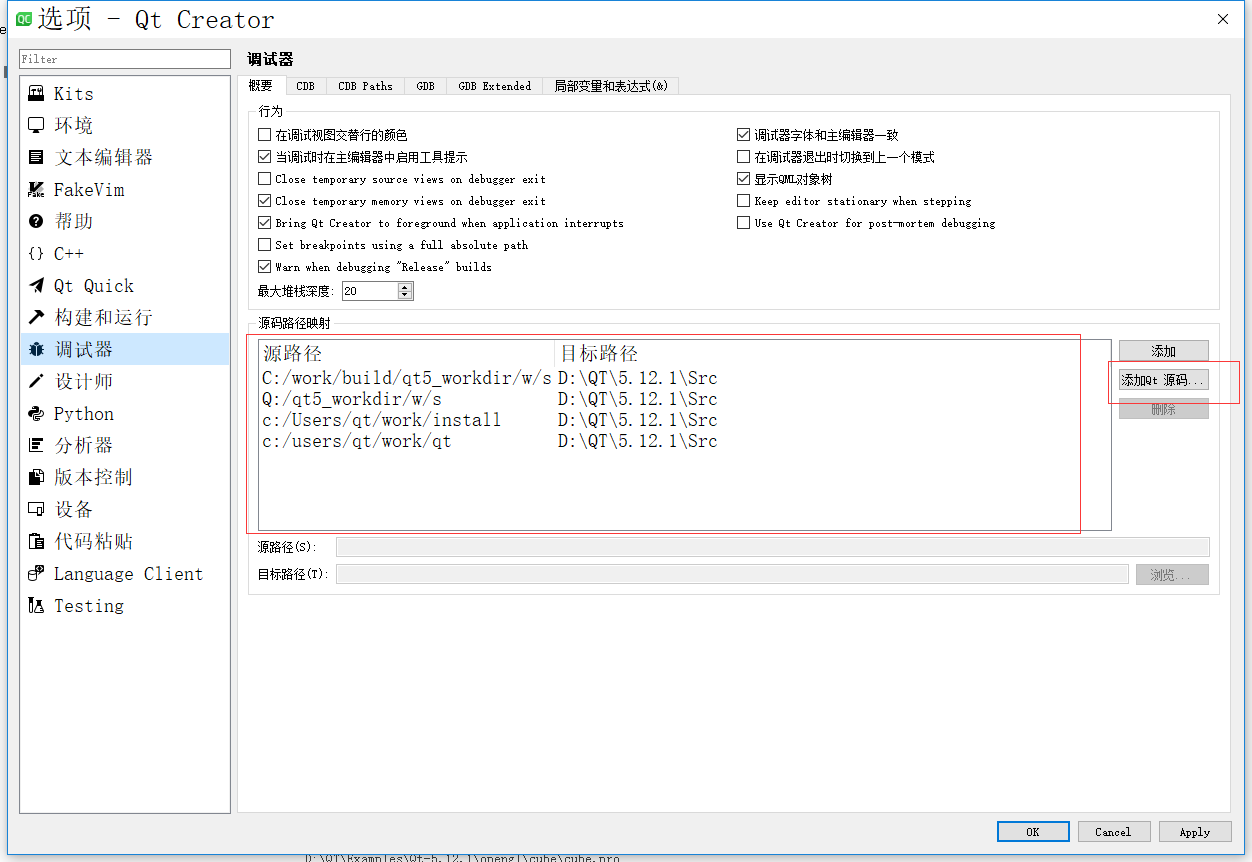Image resolution: width=1252 pixels, height=862 pixels.
Task: Open the CDB tab
Action: 305,86
